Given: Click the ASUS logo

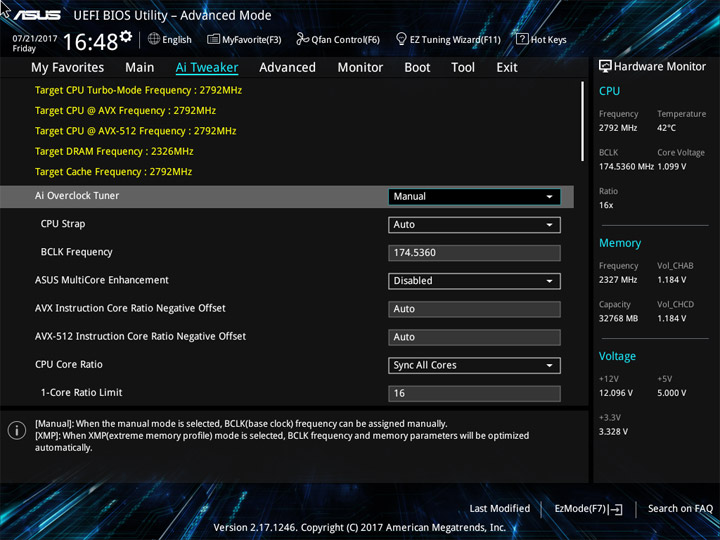Looking at the screenshot, I should [x=37, y=15].
